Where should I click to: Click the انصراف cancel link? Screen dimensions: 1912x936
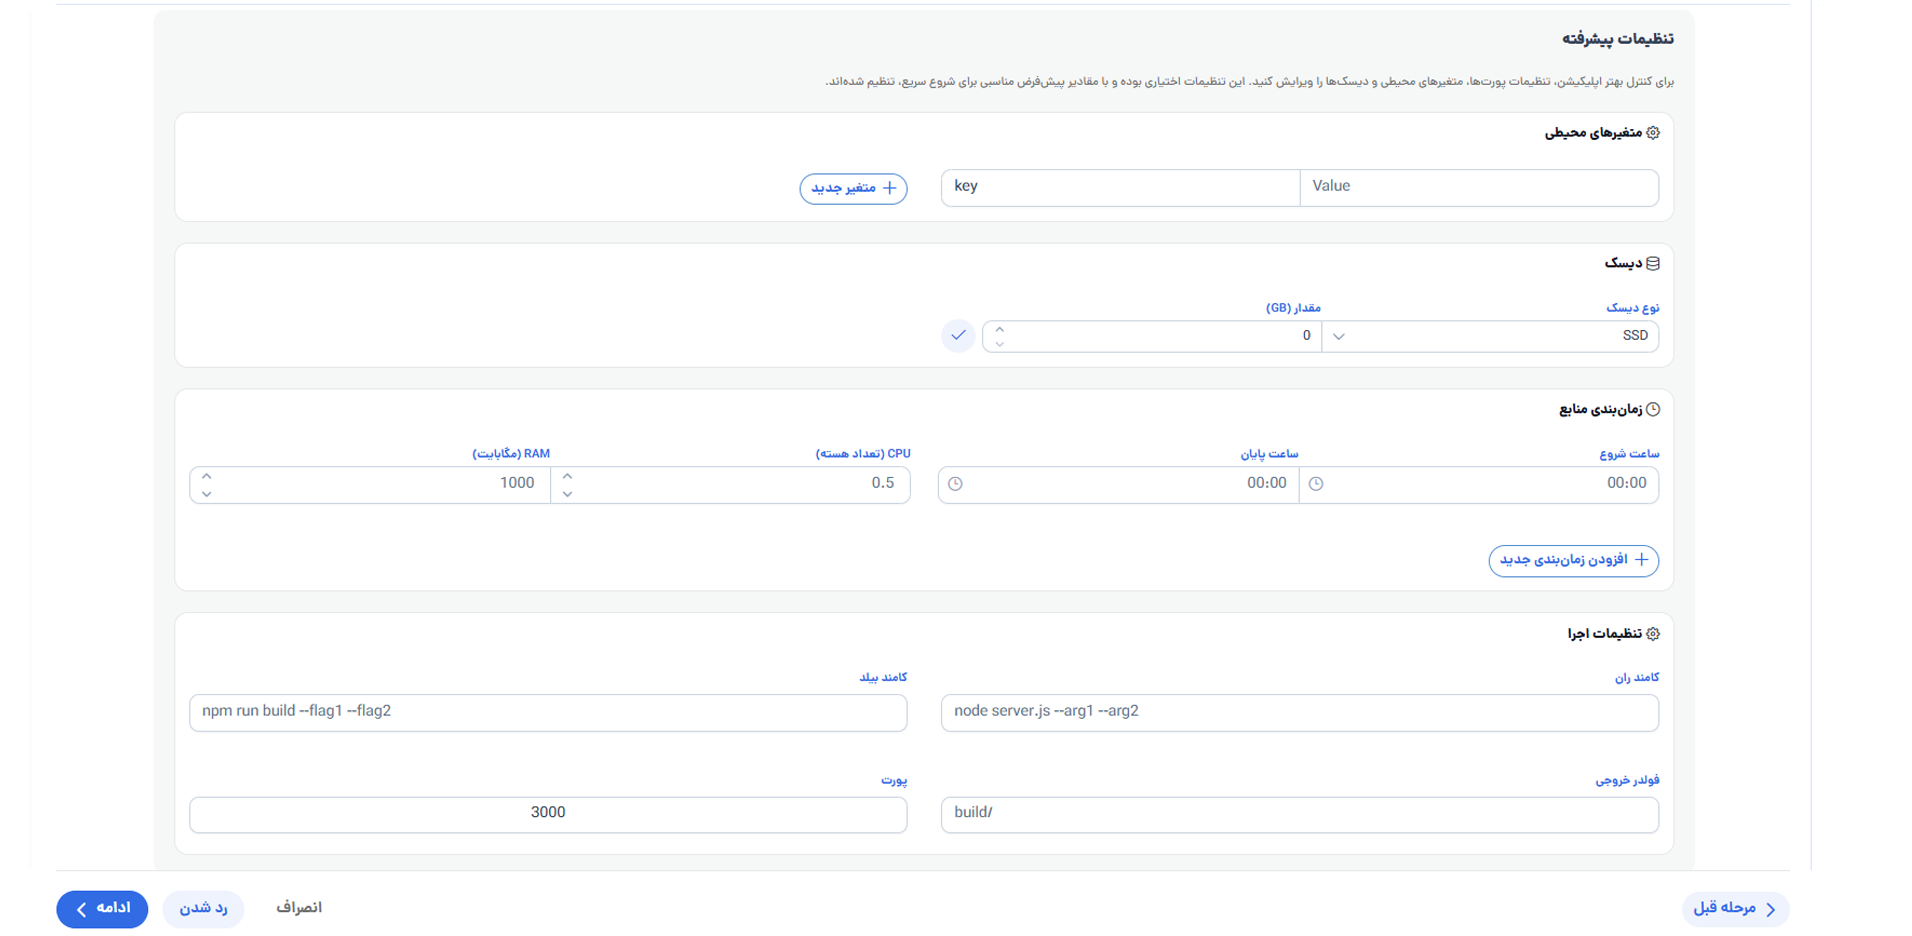point(299,908)
